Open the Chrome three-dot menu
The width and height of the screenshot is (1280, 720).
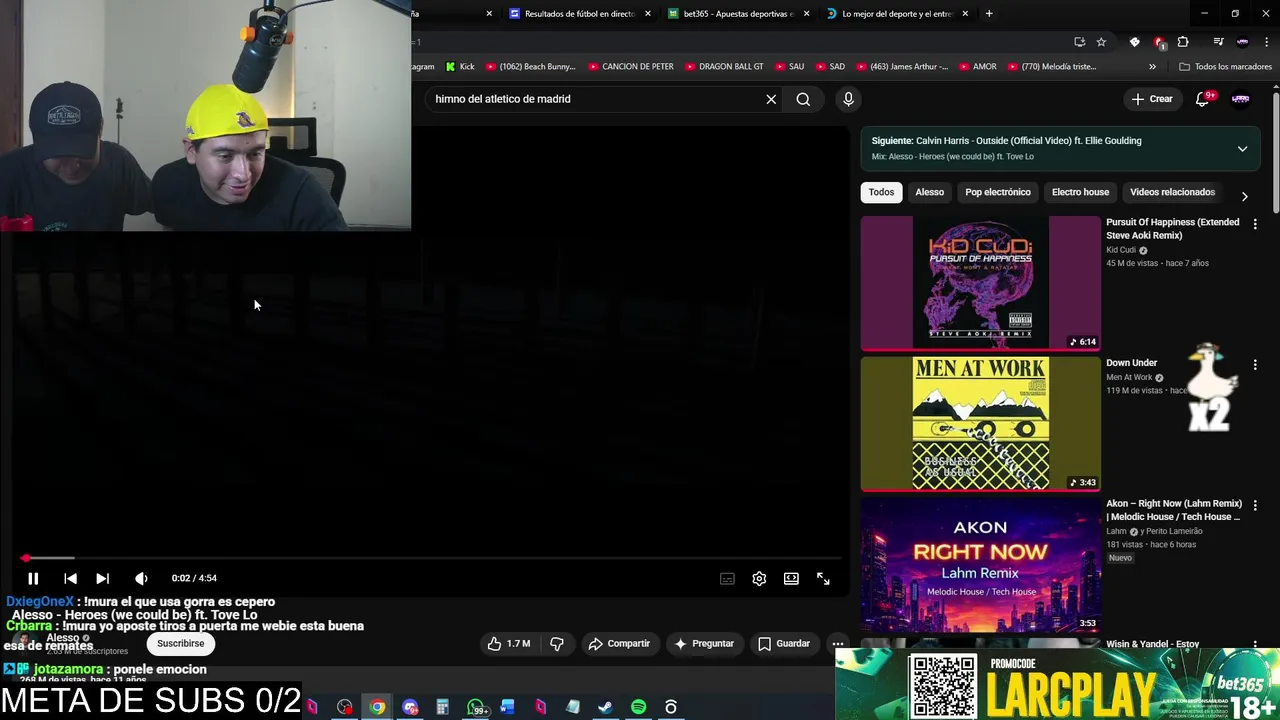(x=1265, y=42)
